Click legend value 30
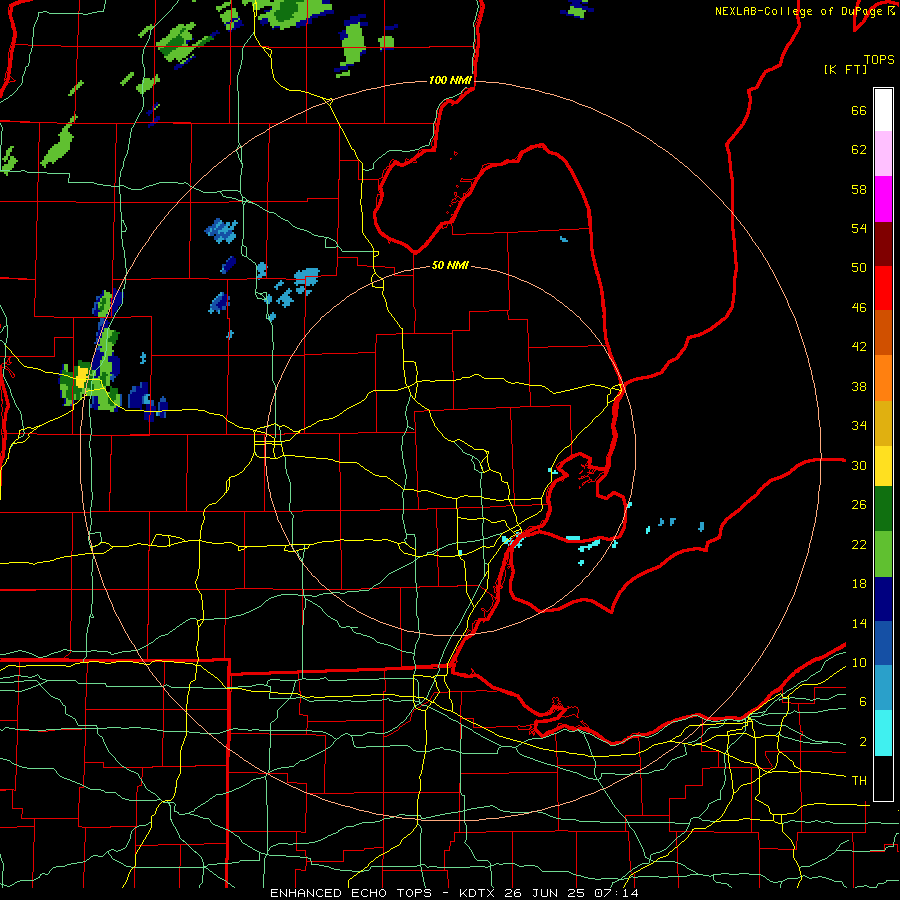The height and width of the screenshot is (900, 900). point(859,465)
